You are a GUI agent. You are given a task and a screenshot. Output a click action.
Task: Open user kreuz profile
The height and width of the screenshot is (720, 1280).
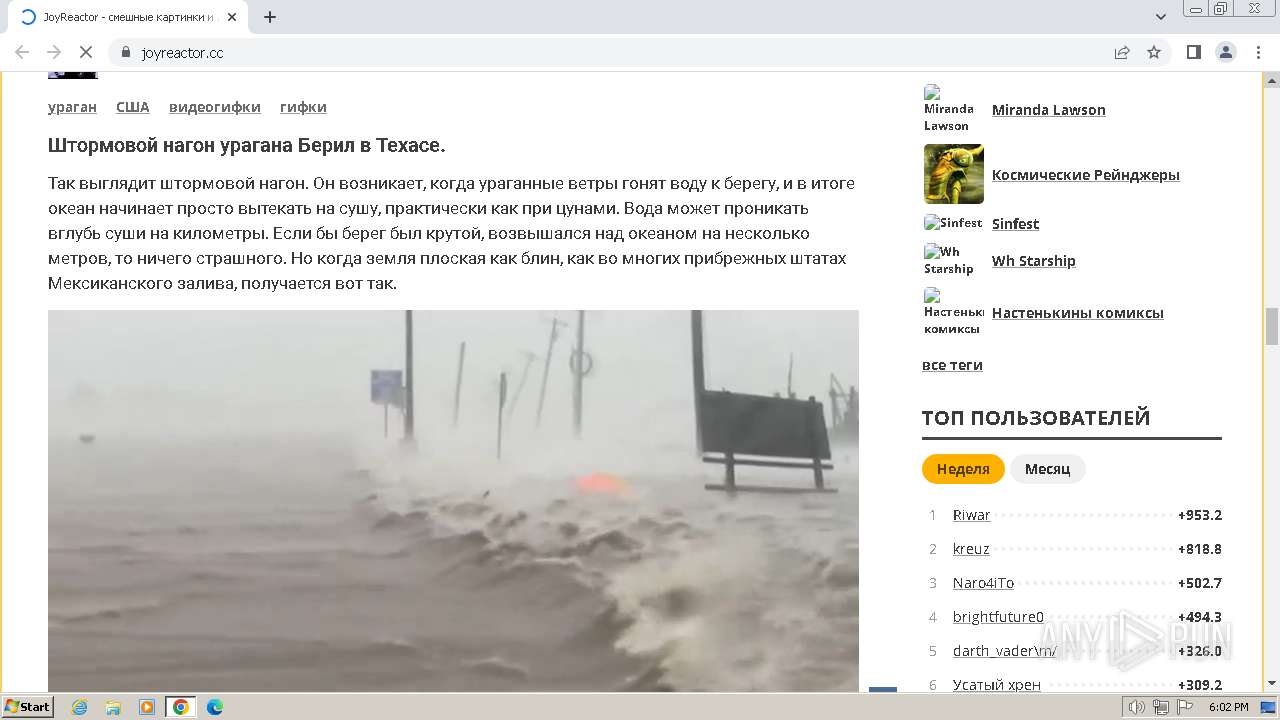(x=971, y=549)
